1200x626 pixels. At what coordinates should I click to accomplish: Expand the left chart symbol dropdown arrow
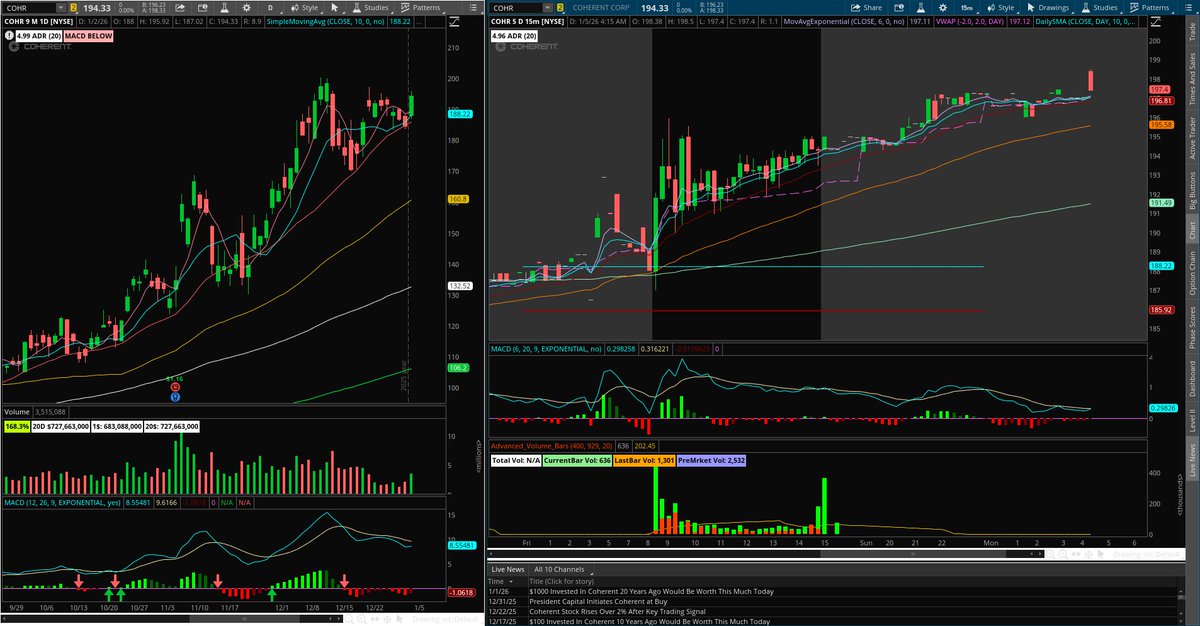(61, 8)
